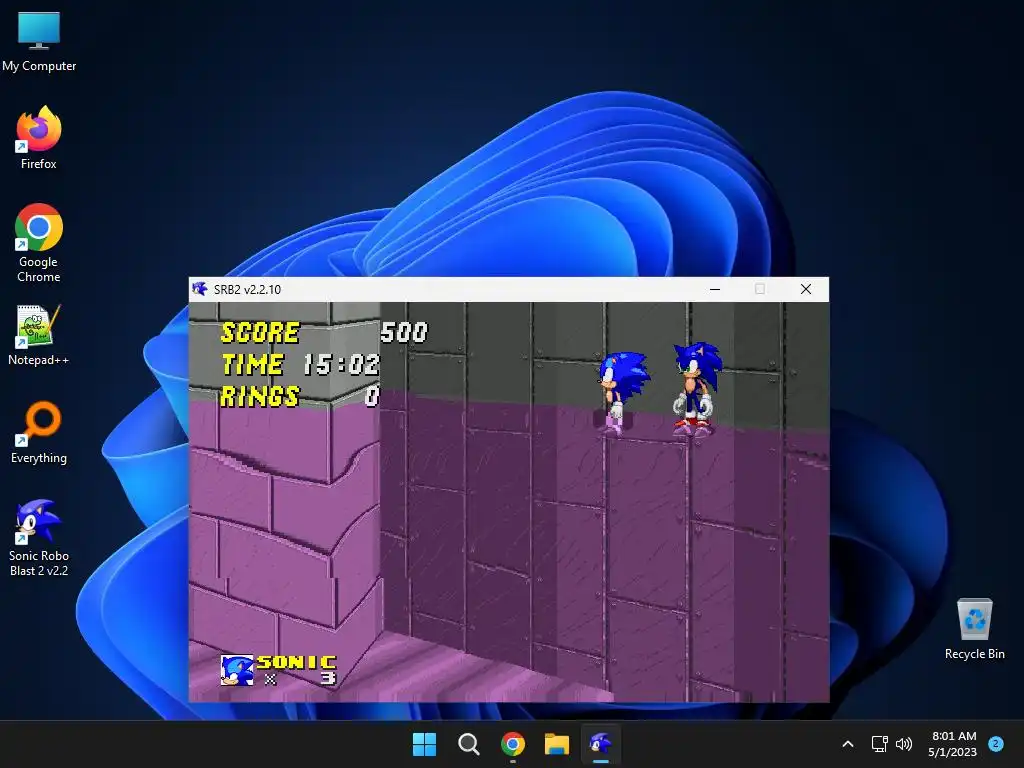Open taskbar Search
1024x768 pixels.
pos(468,744)
